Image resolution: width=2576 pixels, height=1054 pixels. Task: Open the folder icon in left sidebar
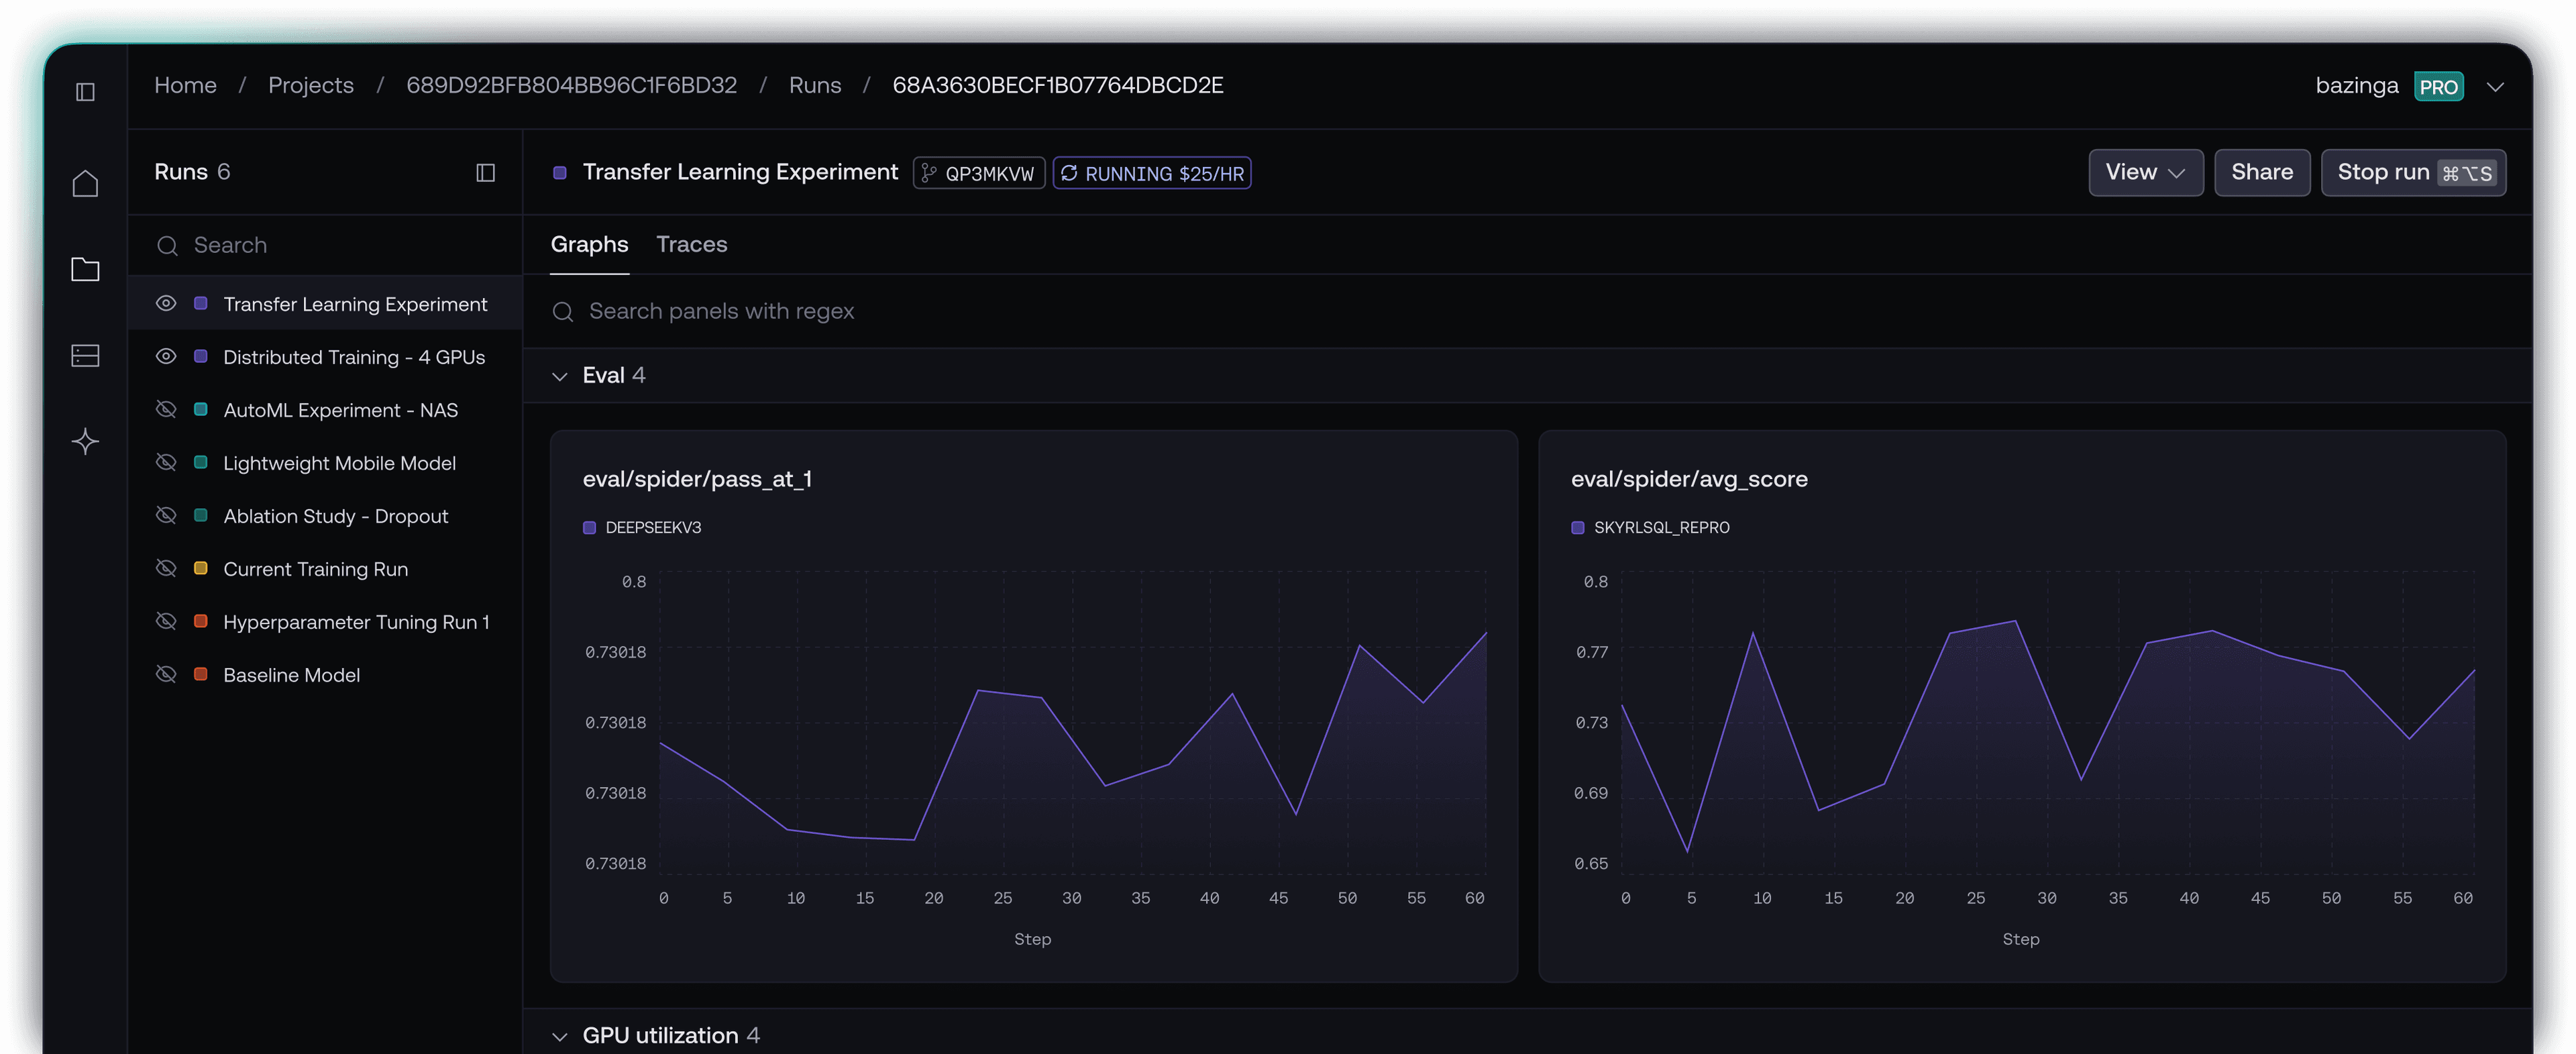[85, 269]
